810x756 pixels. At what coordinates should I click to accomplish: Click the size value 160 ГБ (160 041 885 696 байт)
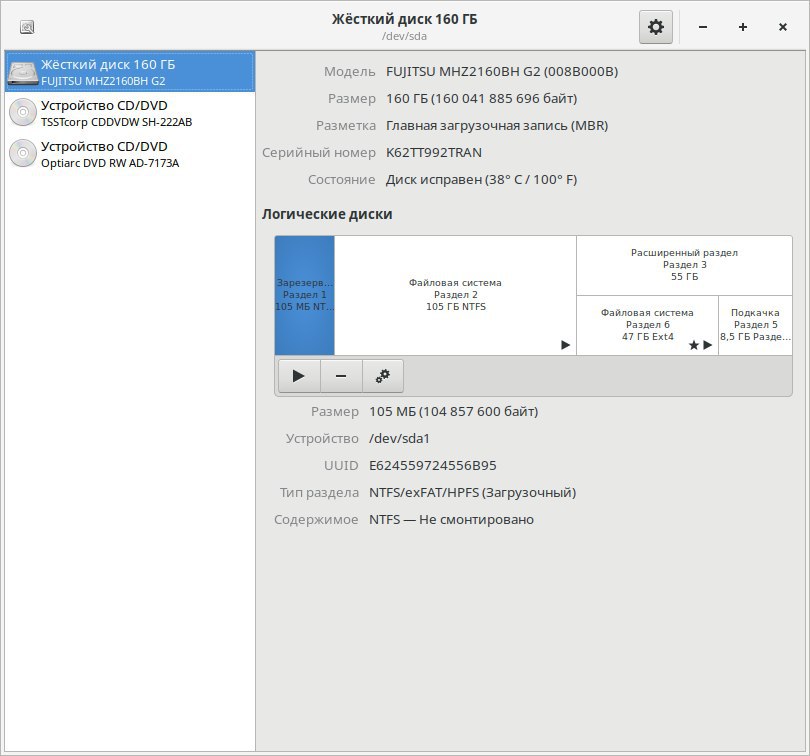point(481,98)
